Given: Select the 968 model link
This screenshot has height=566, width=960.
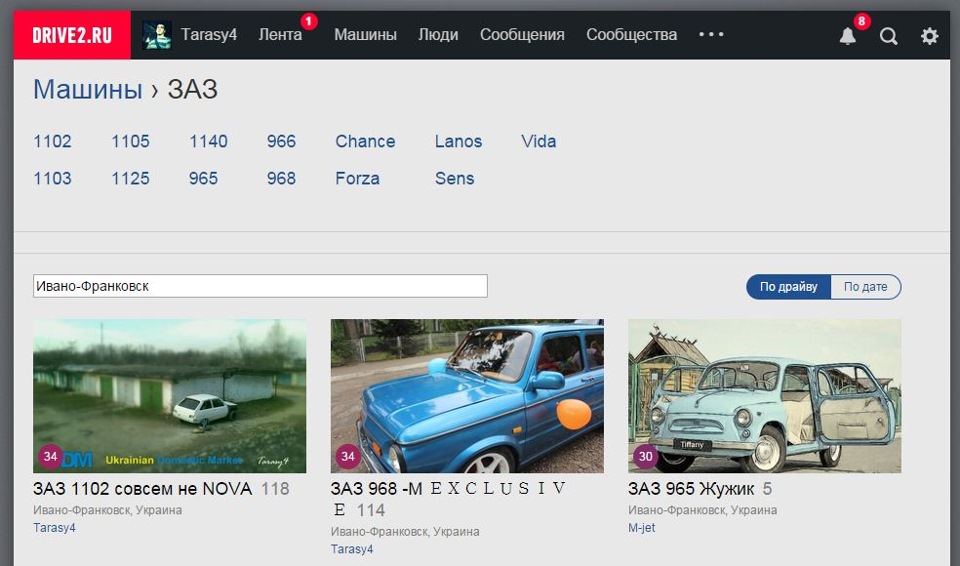Looking at the screenshot, I should tap(281, 178).
